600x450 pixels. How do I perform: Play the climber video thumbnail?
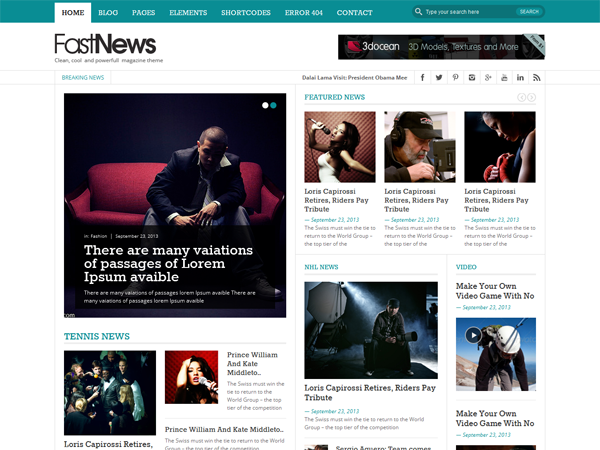coord(473,335)
